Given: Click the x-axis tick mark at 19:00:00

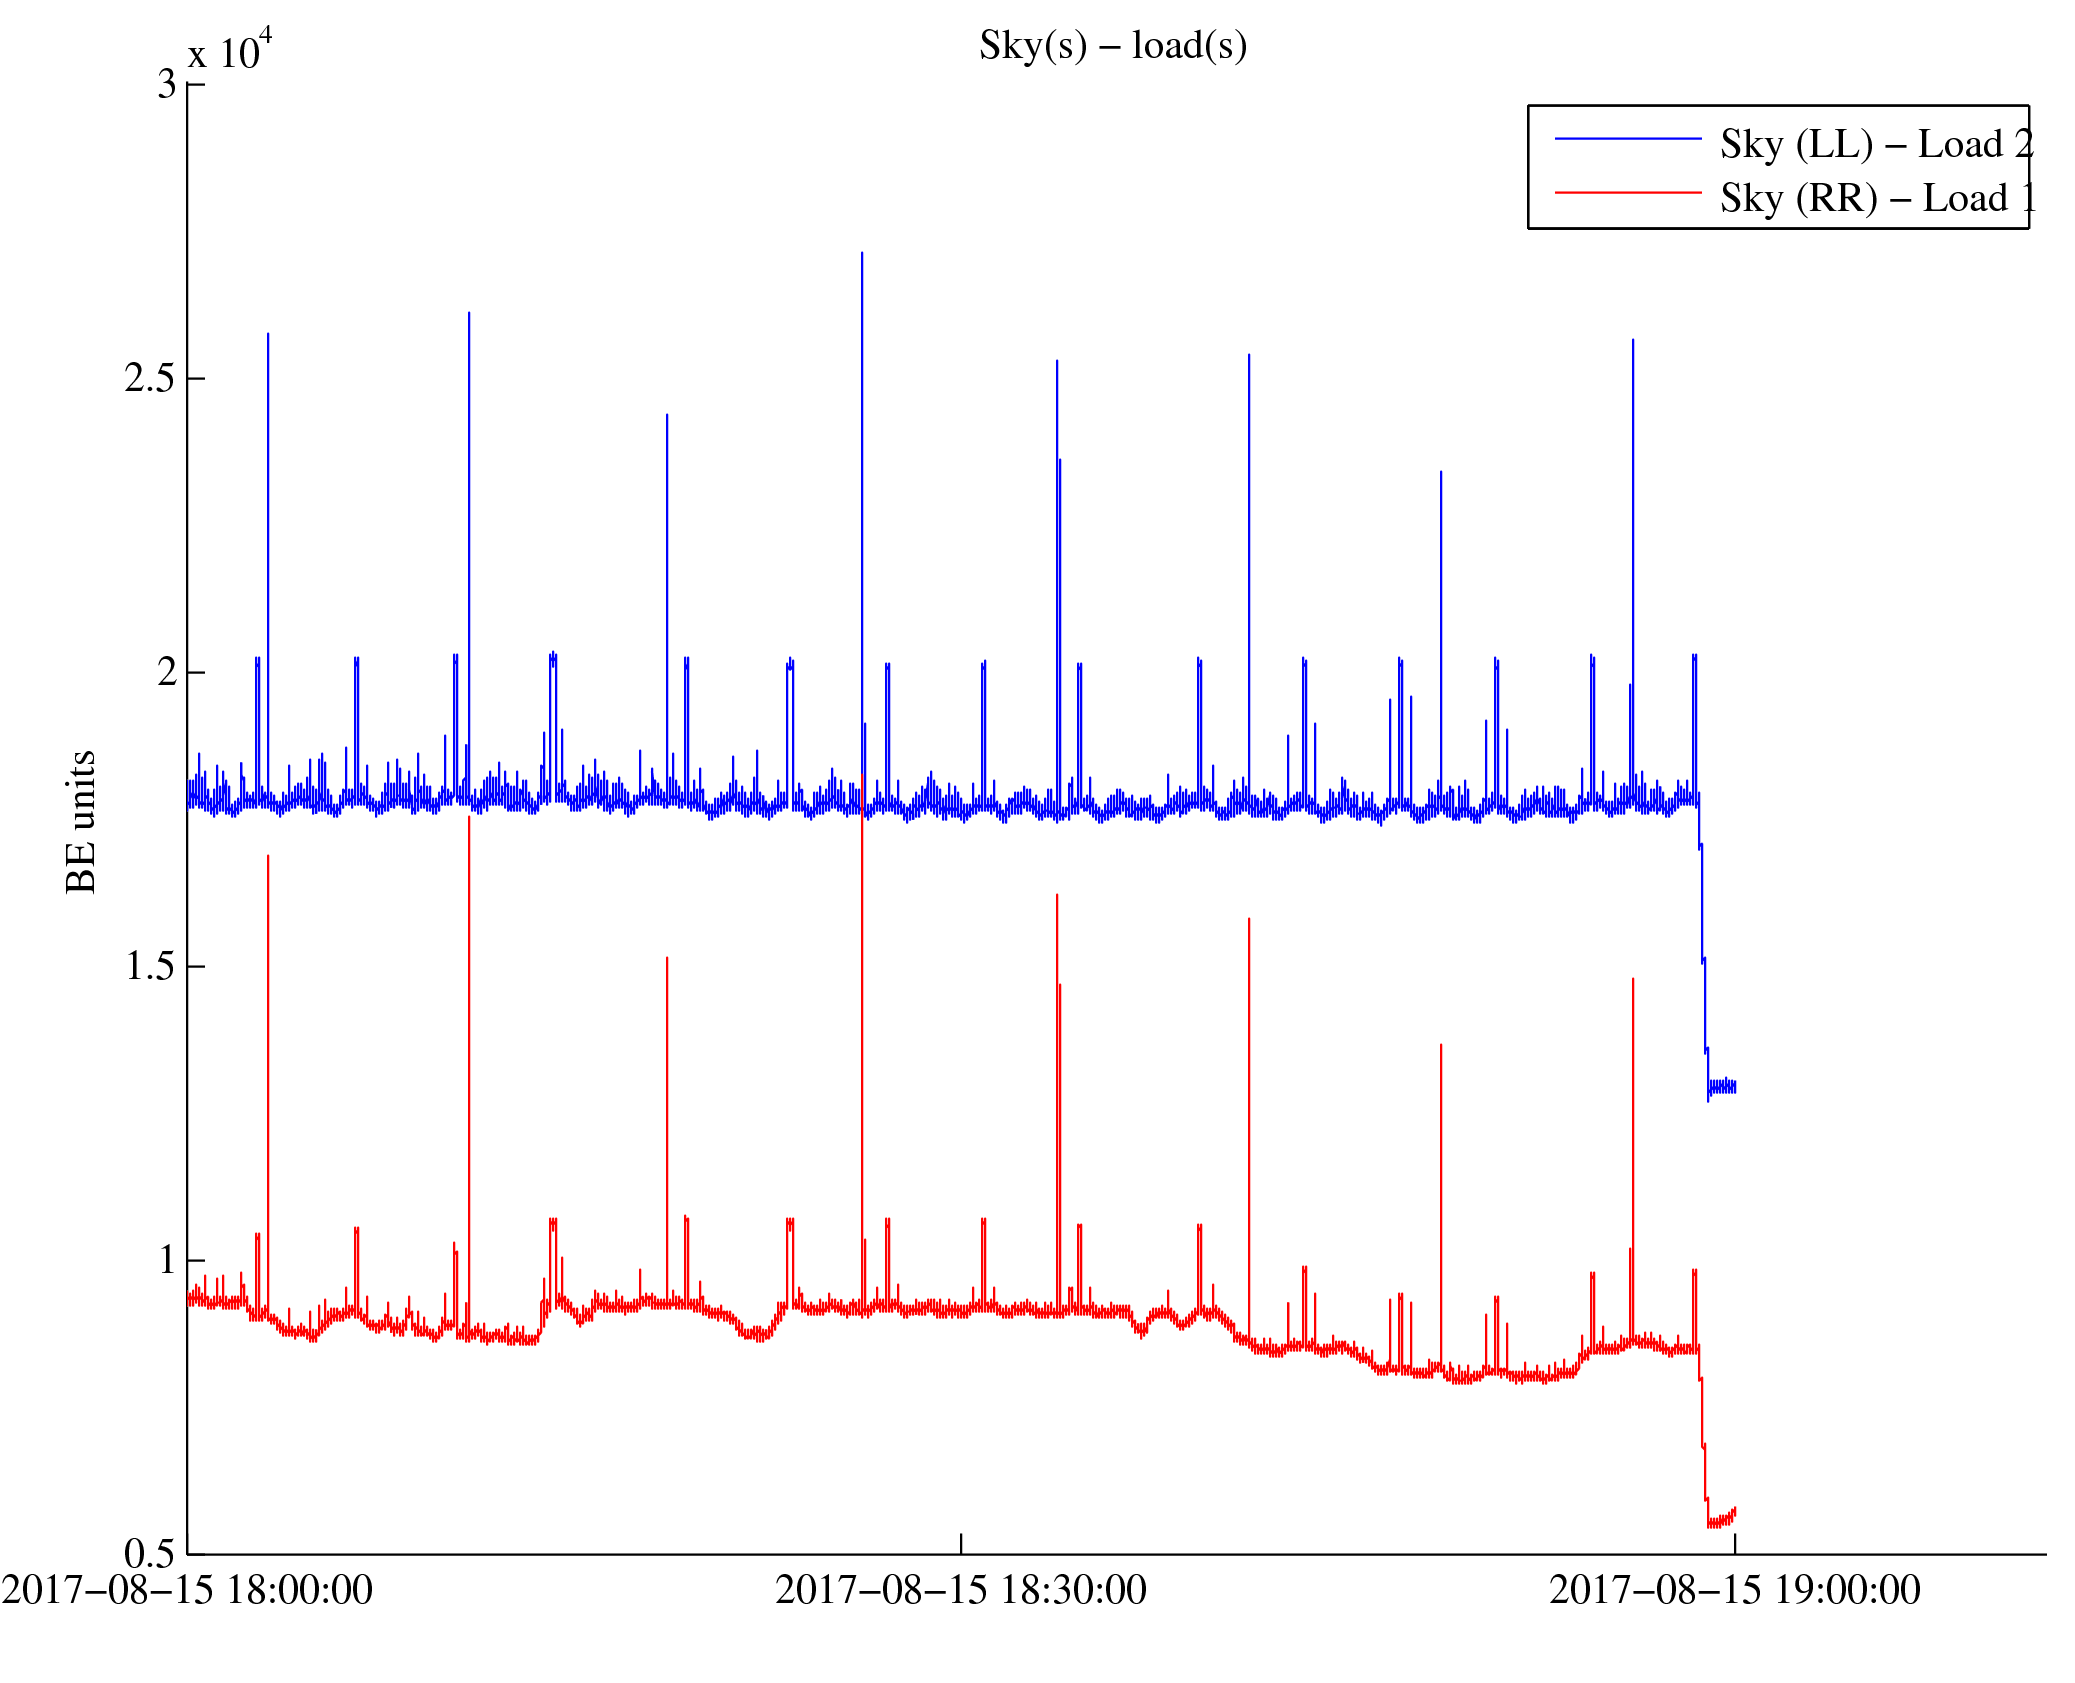Looking at the screenshot, I should (1735, 1544).
